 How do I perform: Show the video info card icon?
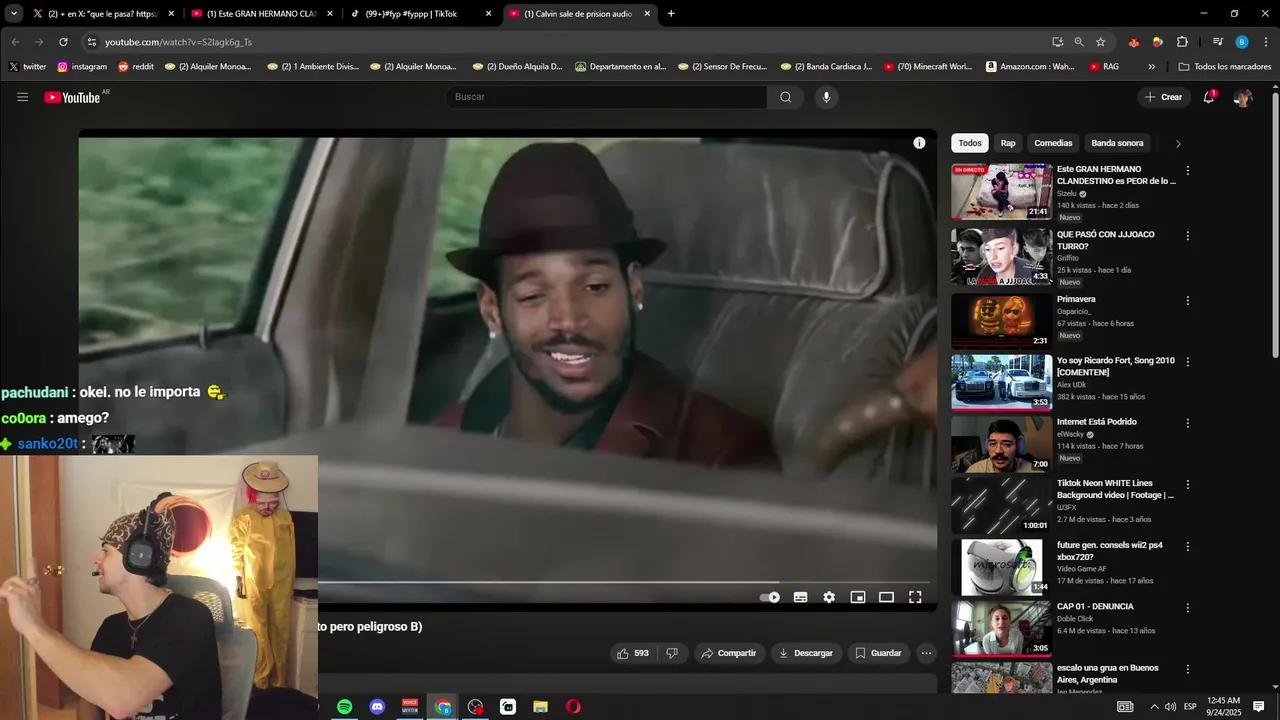pyautogui.click(x=919, y=143)
